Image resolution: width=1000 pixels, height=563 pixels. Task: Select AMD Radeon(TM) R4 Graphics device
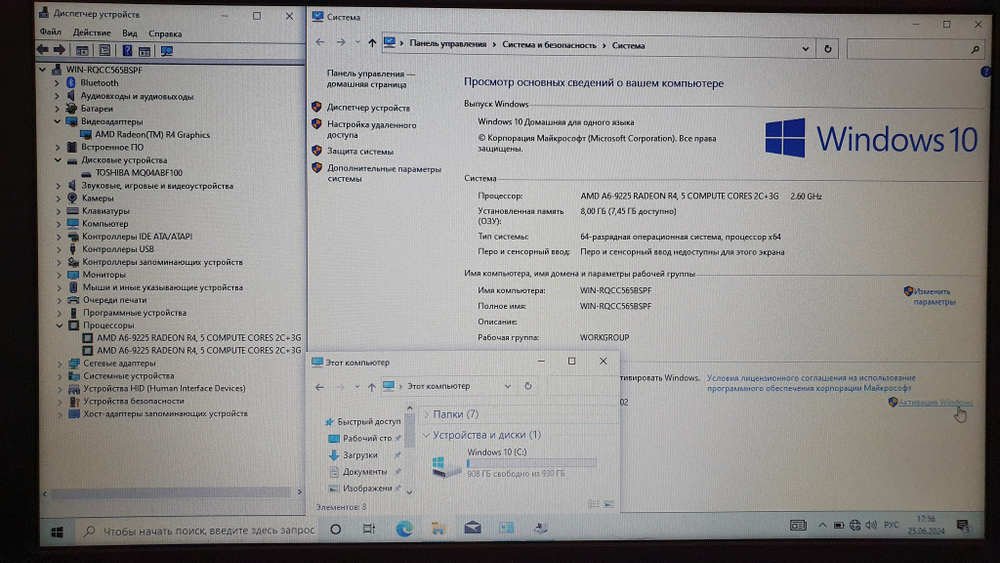tap(152, 135)
